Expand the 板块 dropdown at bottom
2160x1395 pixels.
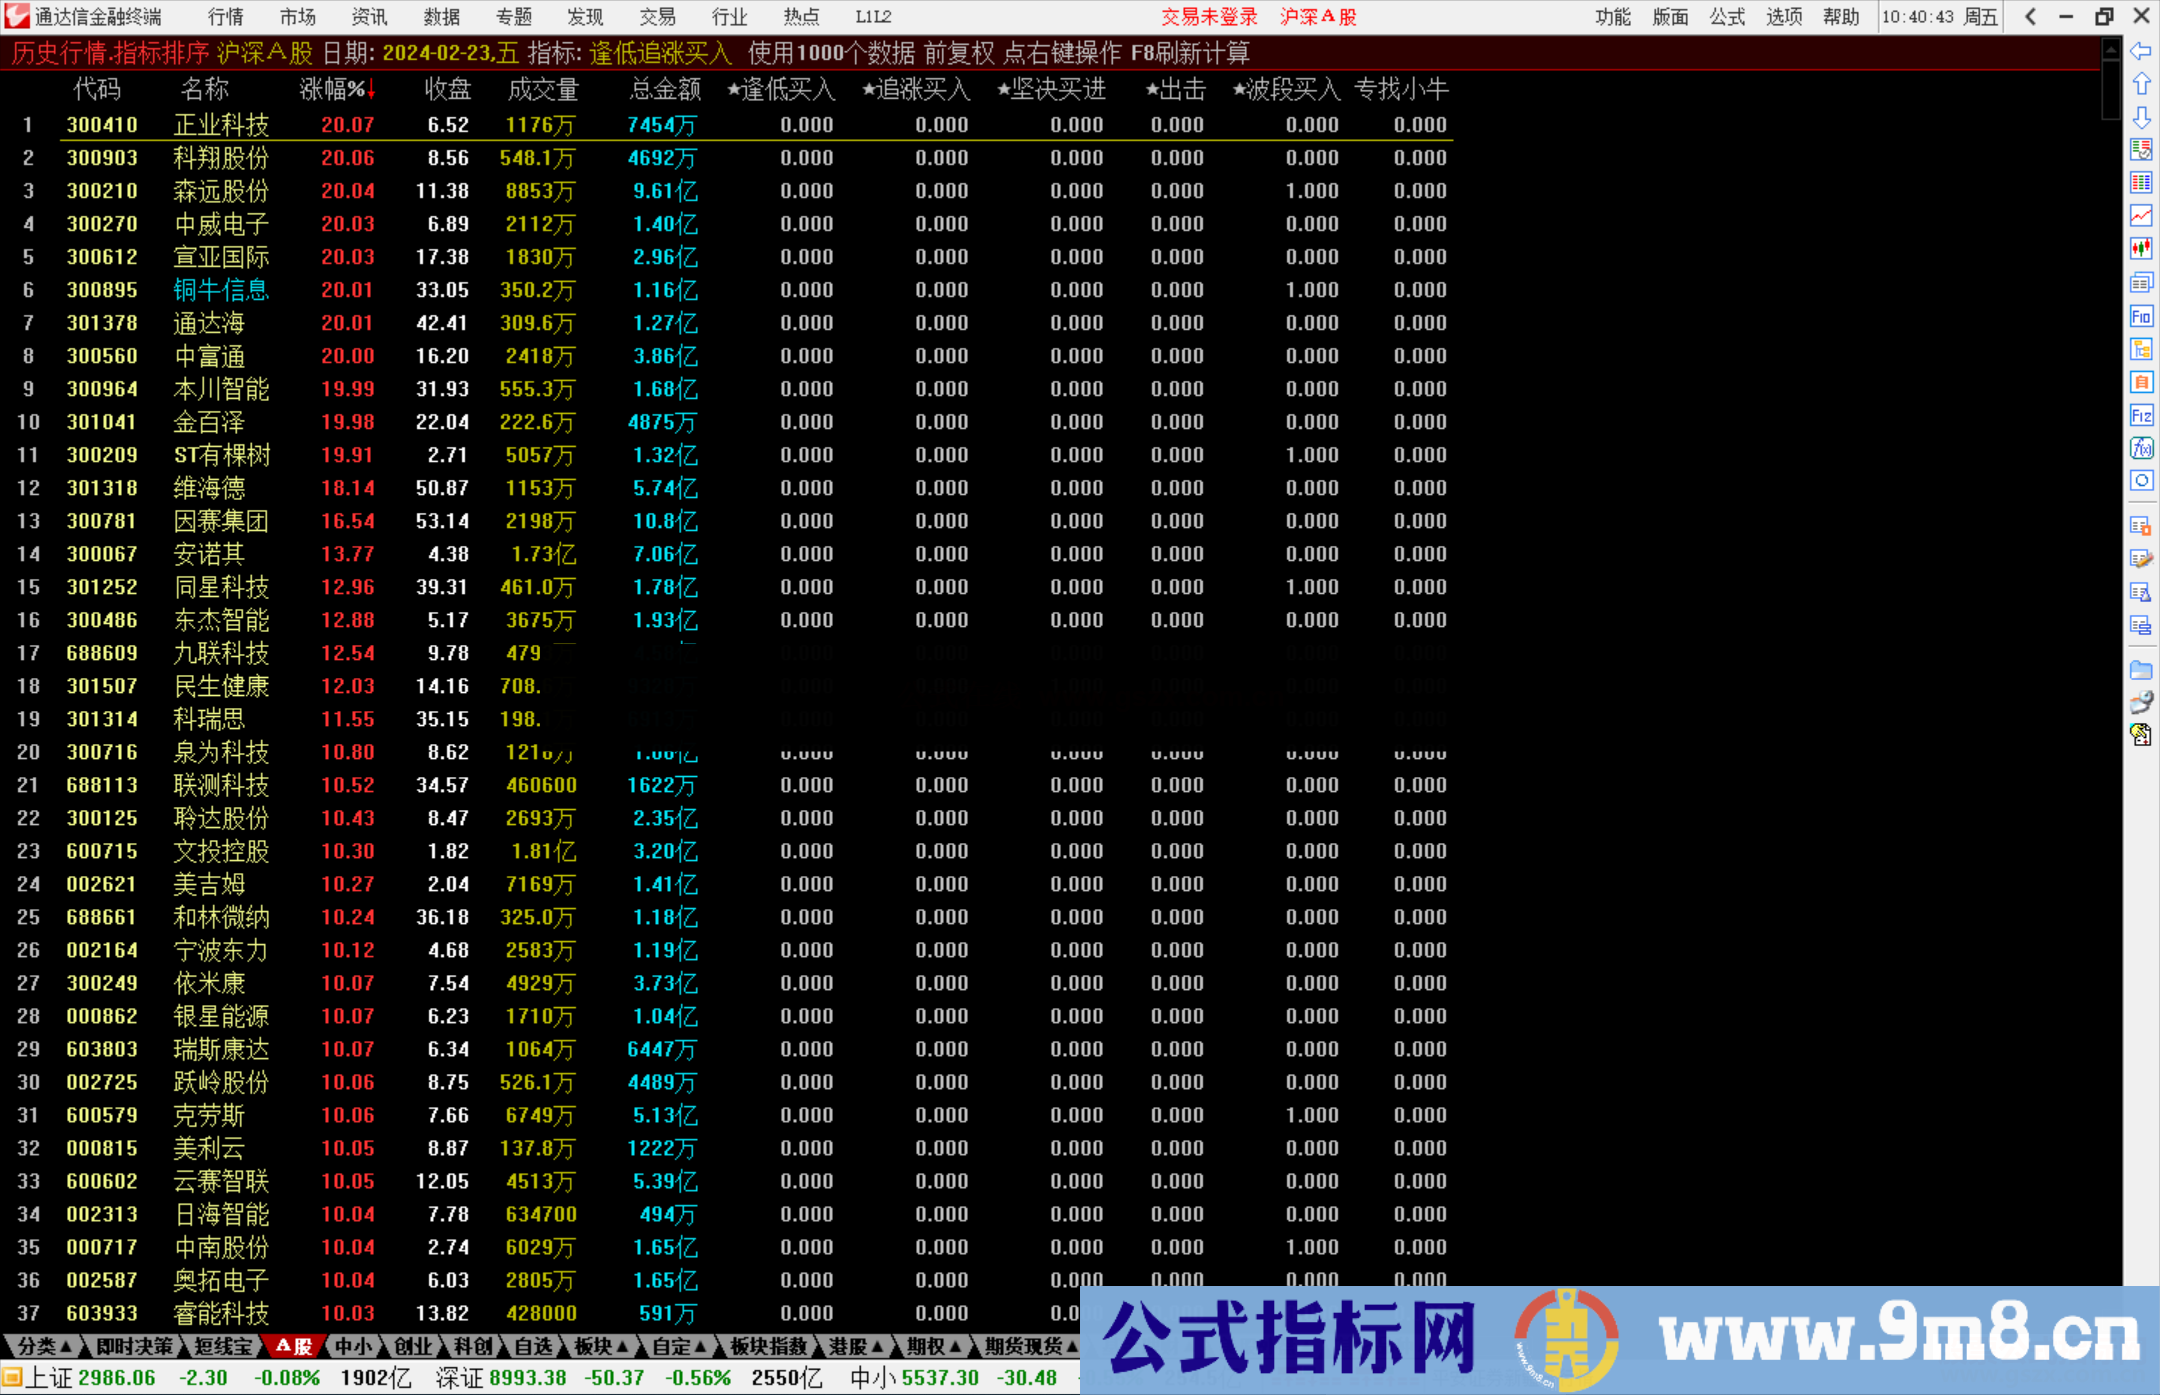coord(598,1347)
